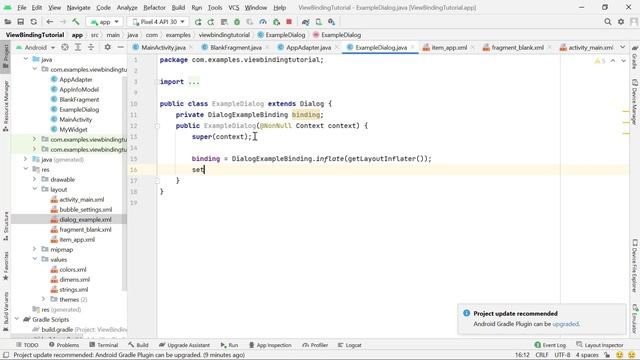Click project tree vertical scrollbar

coord(124,184)
